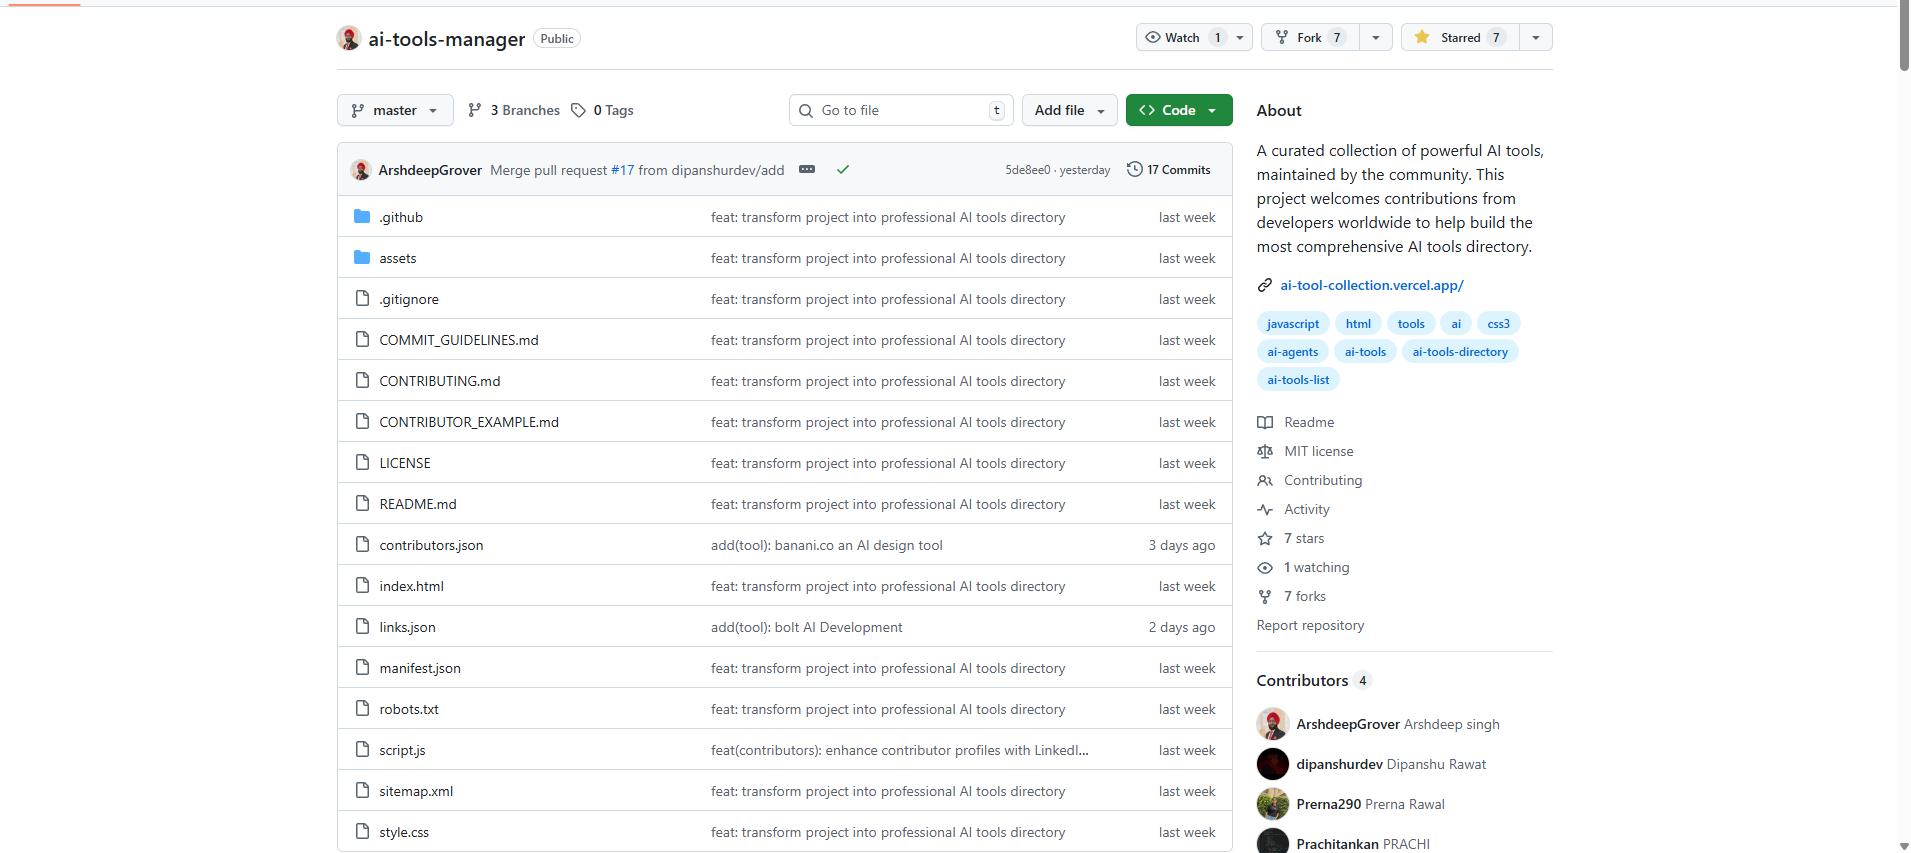Open the 3 Branches link
The height and width of the screenshot is (853, 1911).
click(514, 110)
